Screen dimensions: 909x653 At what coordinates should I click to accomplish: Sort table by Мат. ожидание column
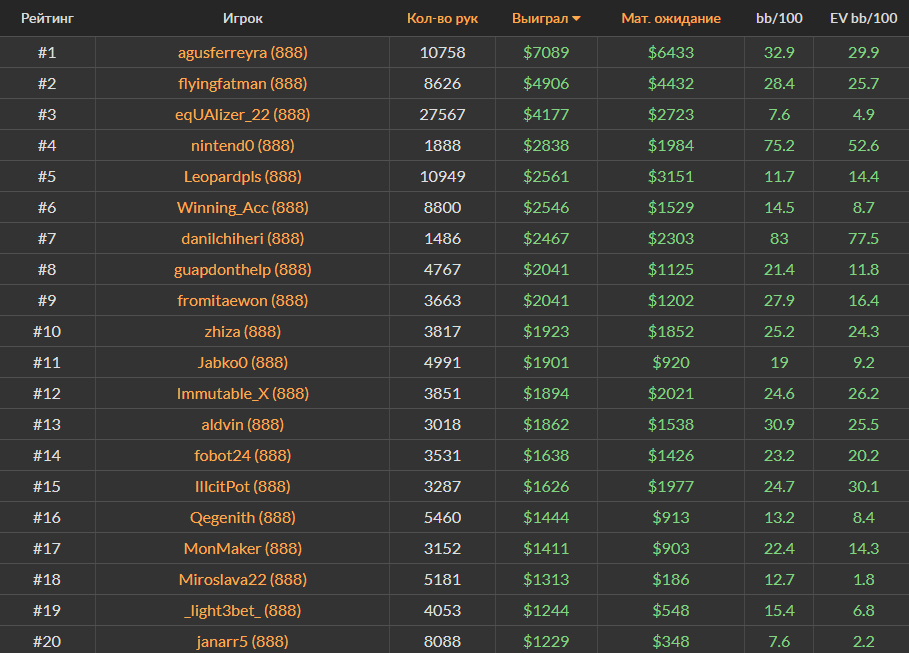670,18
